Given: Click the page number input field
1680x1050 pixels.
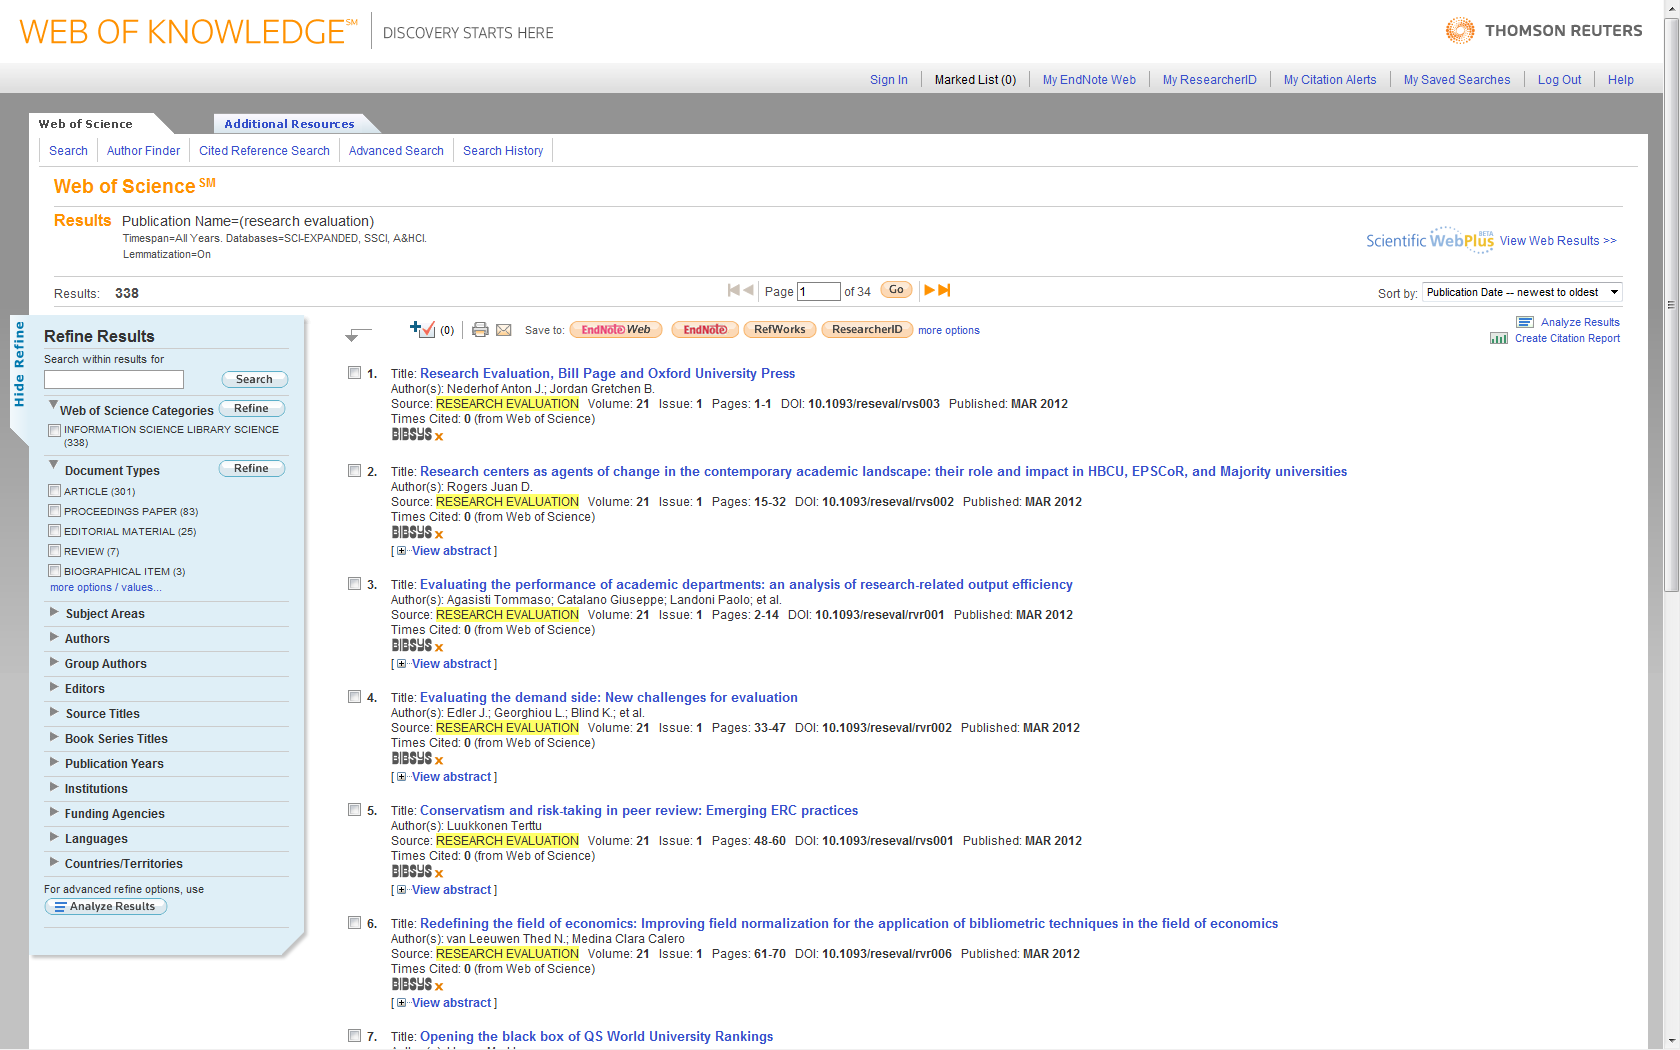Looking at the screenshot, I should pyautogui.click(x=818, y=292).
